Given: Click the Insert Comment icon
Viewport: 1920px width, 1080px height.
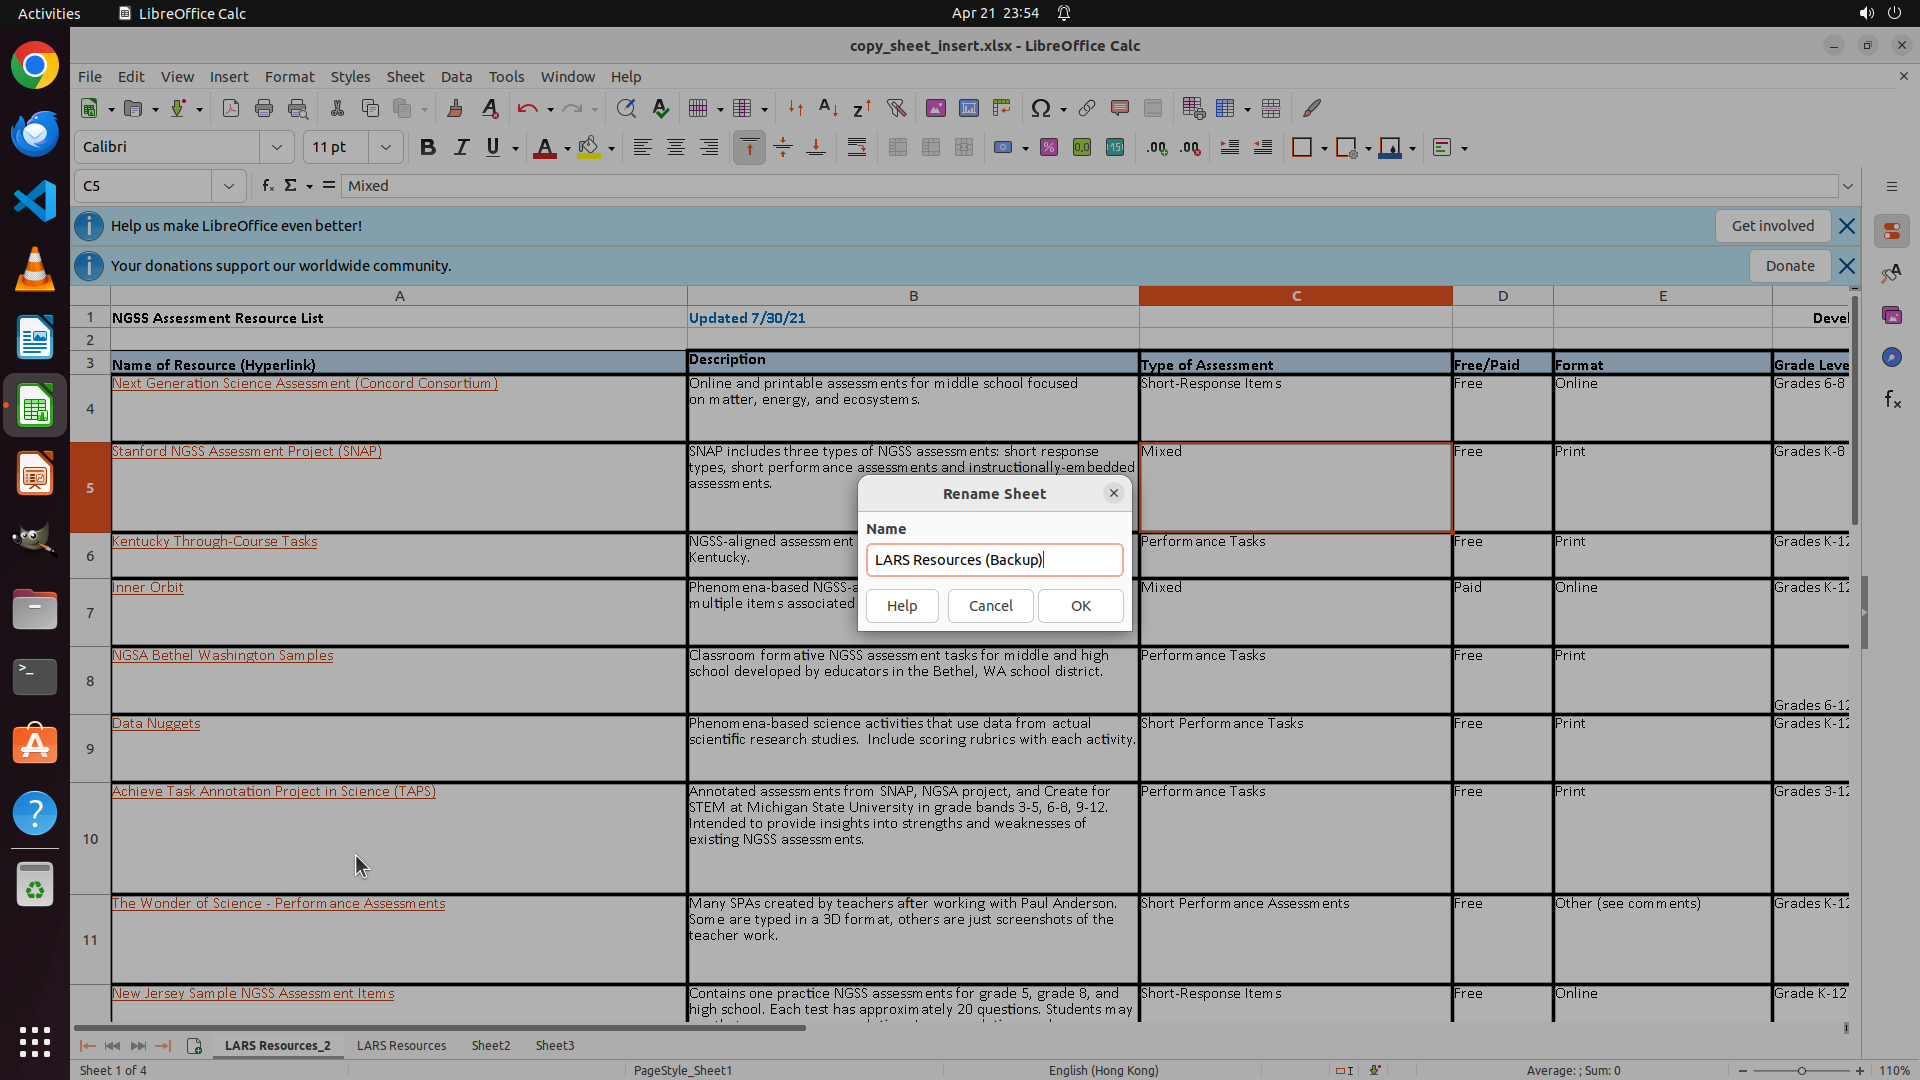Looking at the screenshot, I should point(1119,108).
